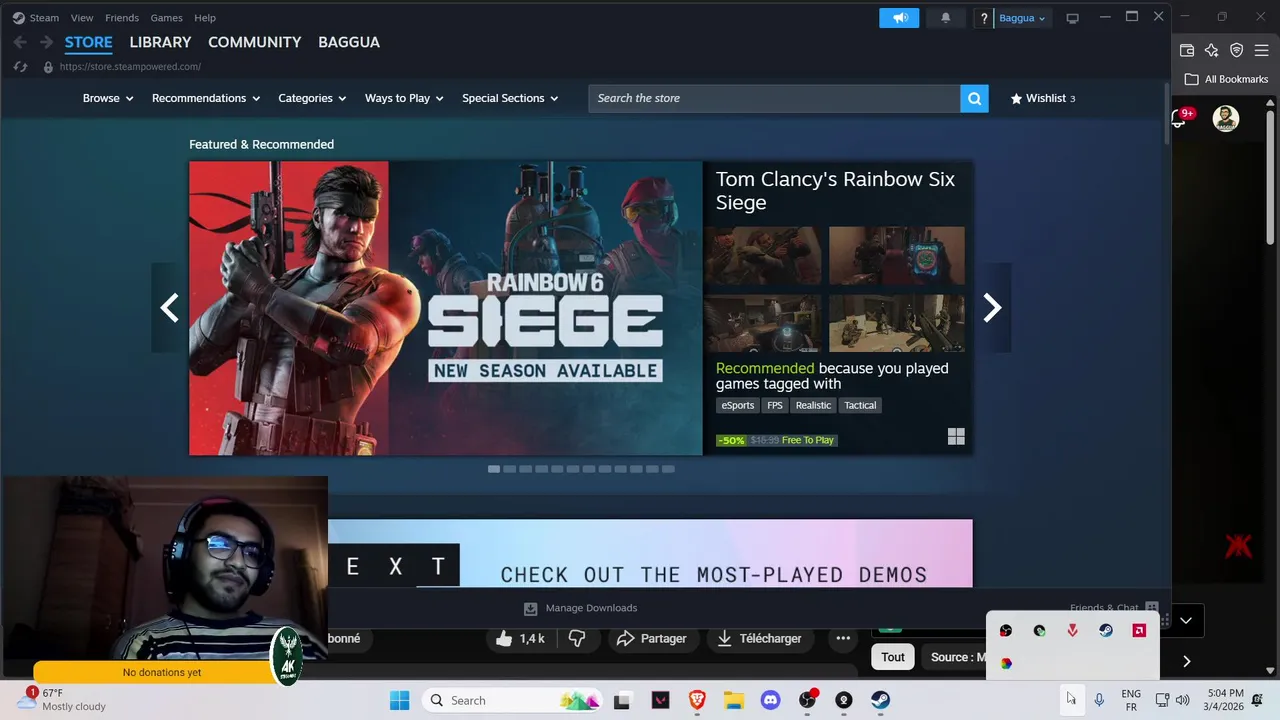Open more actions ellipsis under video
Screen dimensions: 1280x720
coord(843,638)
